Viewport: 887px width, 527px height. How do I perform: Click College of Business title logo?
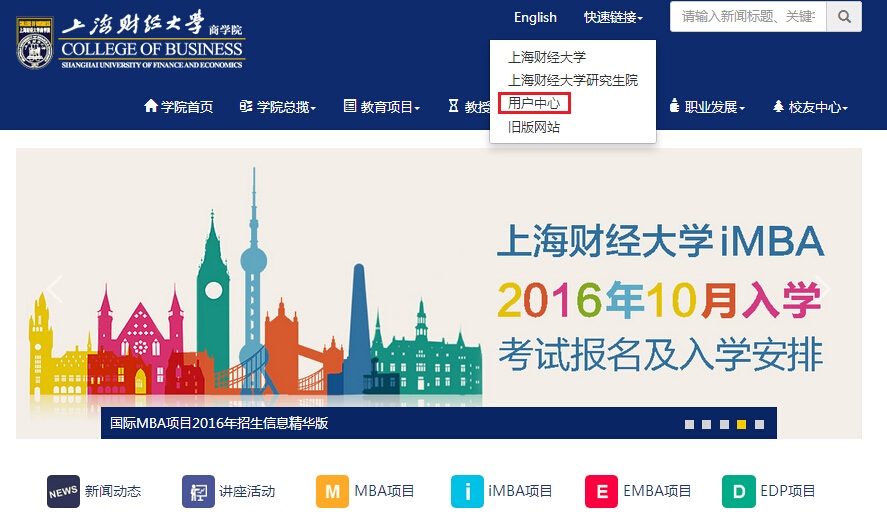click(153, 41)
